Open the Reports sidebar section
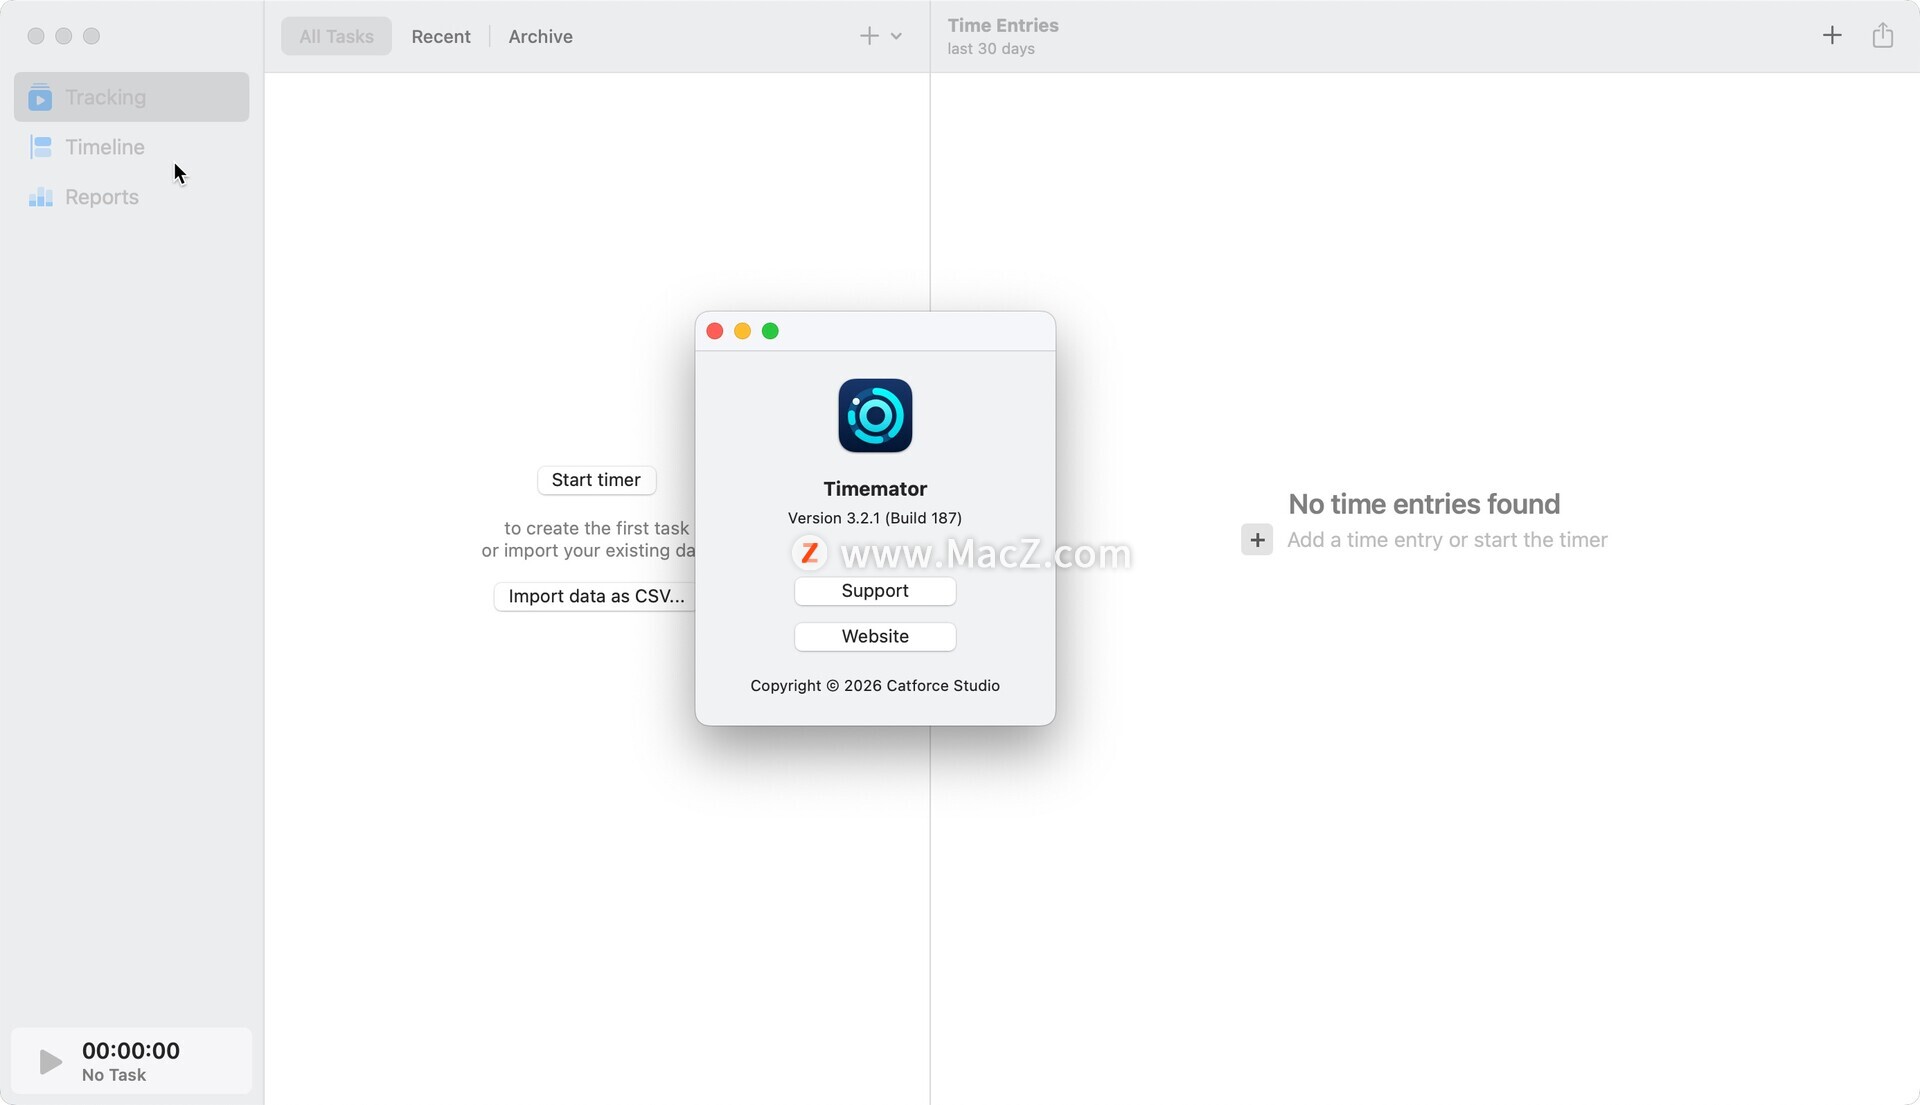 click(101, 197)
